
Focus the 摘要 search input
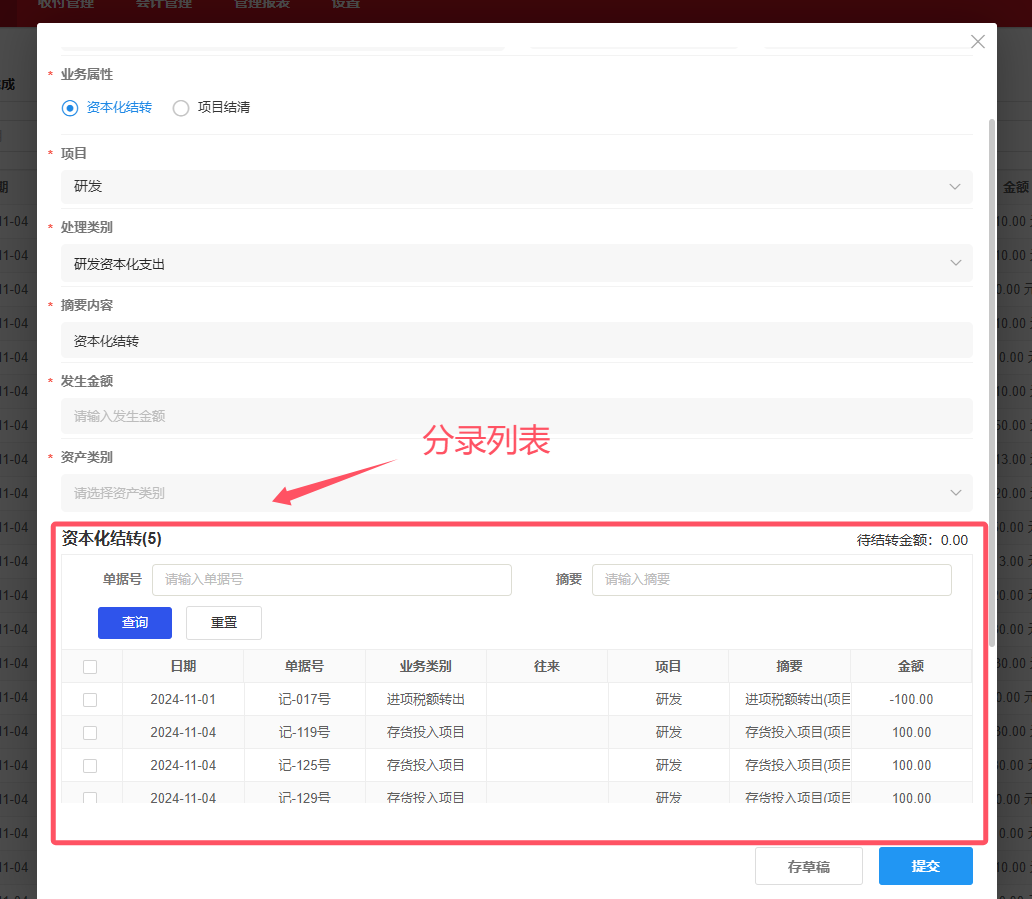tap(771, 580)
